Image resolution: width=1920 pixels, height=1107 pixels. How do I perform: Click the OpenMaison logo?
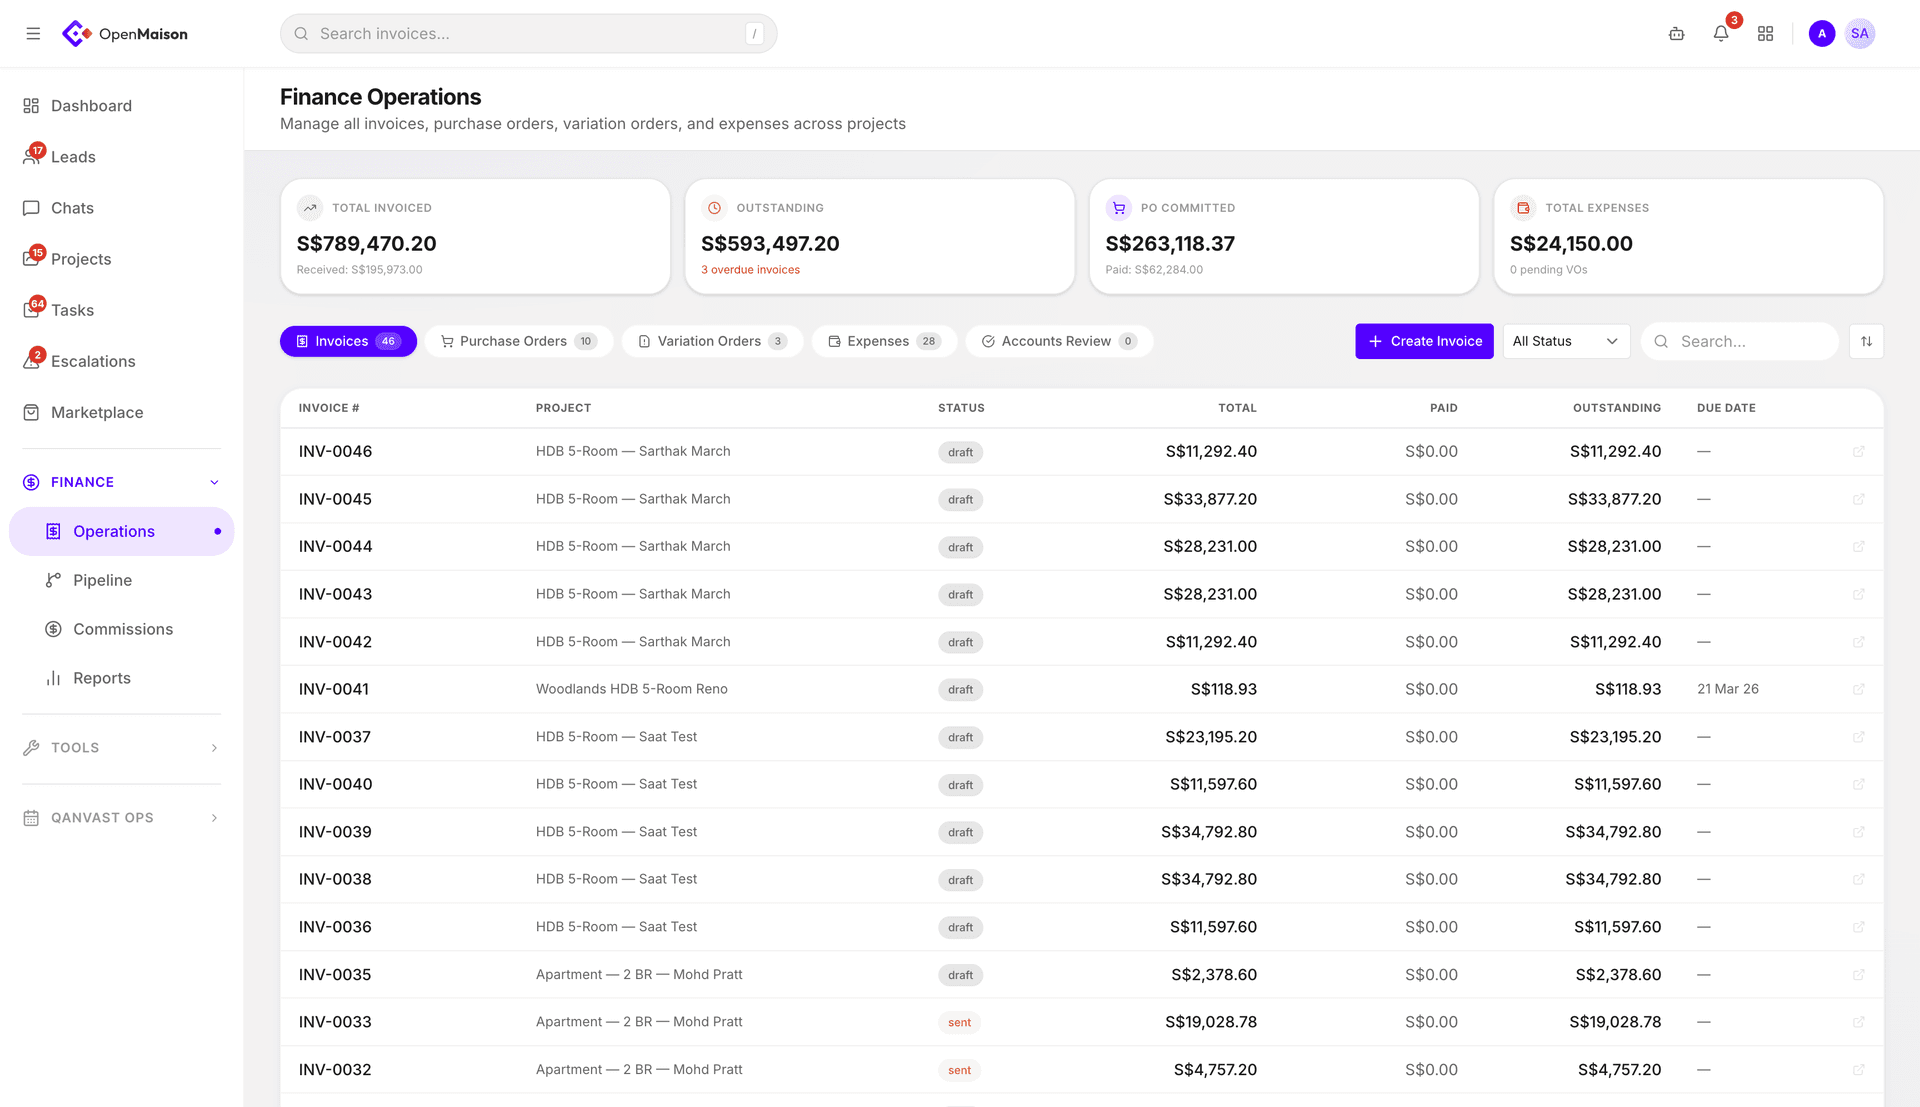tap(126, 34)
